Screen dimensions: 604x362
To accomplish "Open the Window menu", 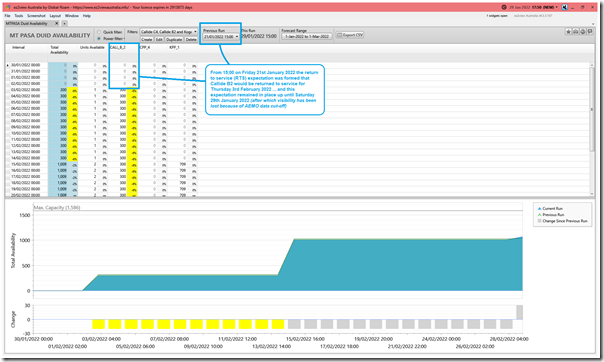I will point(72,16).
